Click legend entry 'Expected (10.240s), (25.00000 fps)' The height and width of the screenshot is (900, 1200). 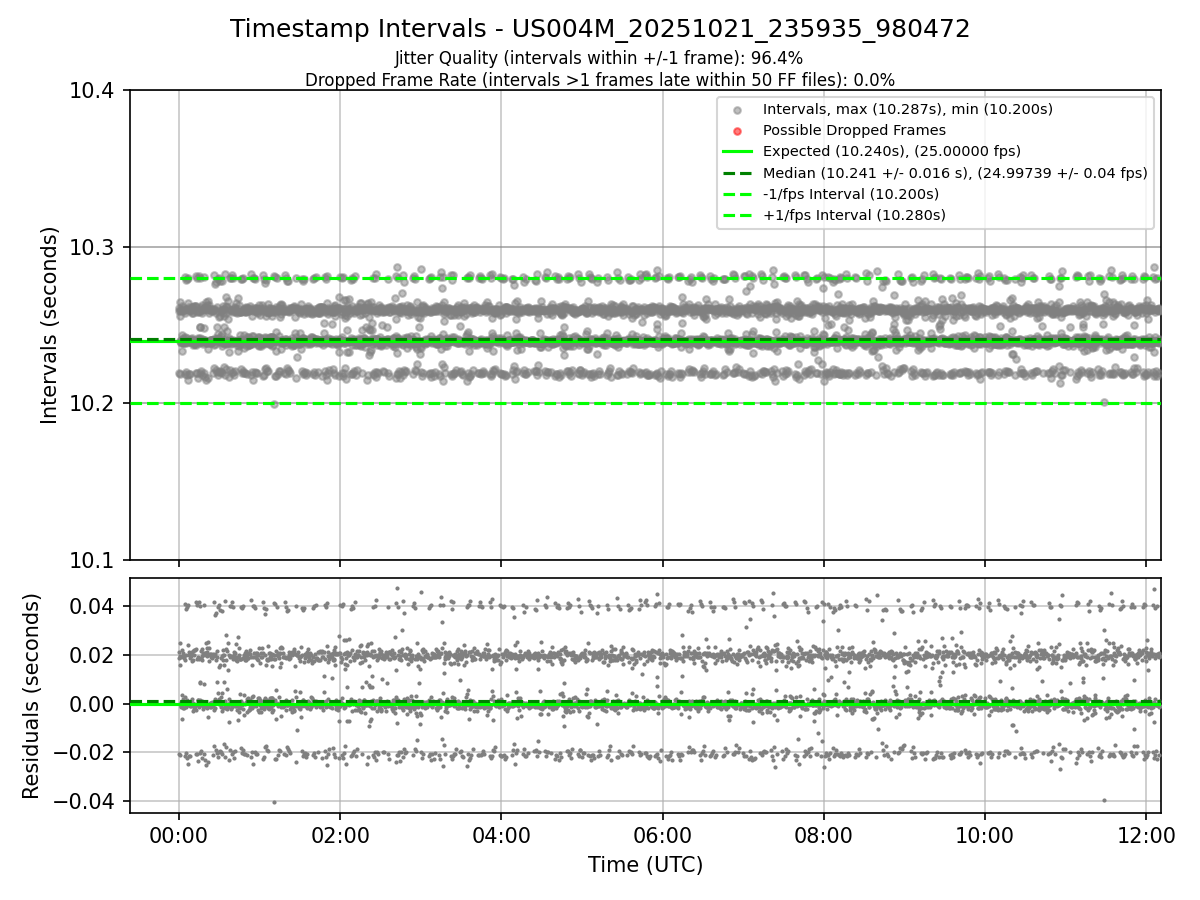[892, 151]
